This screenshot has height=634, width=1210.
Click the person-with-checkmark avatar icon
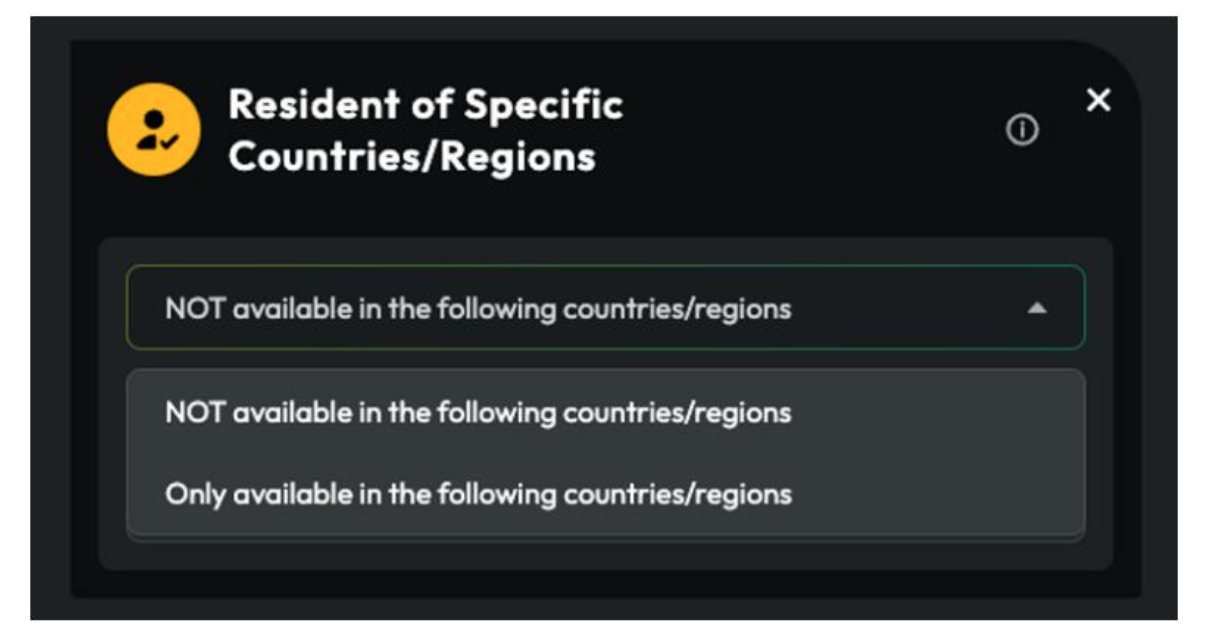(154, 130)
